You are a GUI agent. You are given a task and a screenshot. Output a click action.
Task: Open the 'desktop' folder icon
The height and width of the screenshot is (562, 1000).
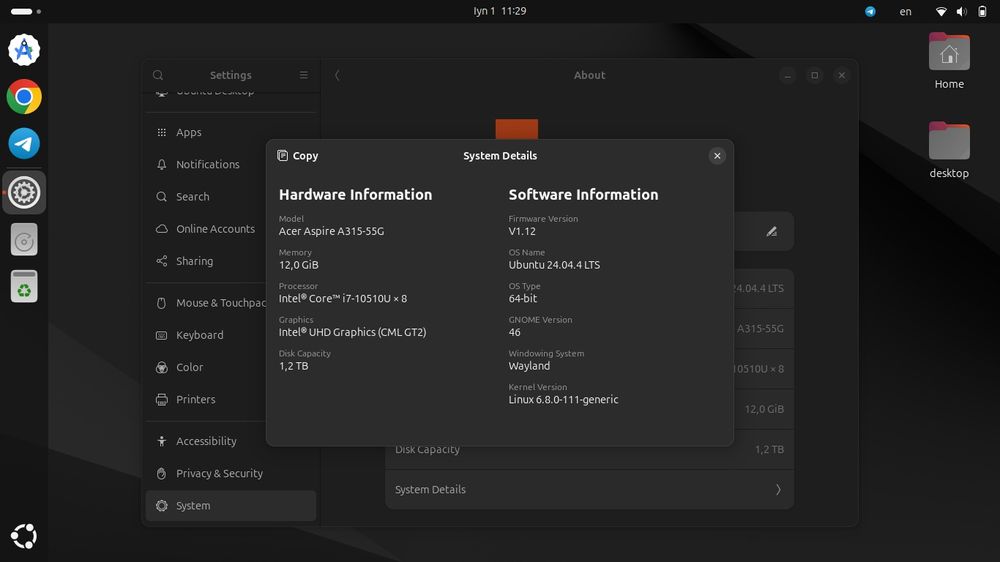949,150
